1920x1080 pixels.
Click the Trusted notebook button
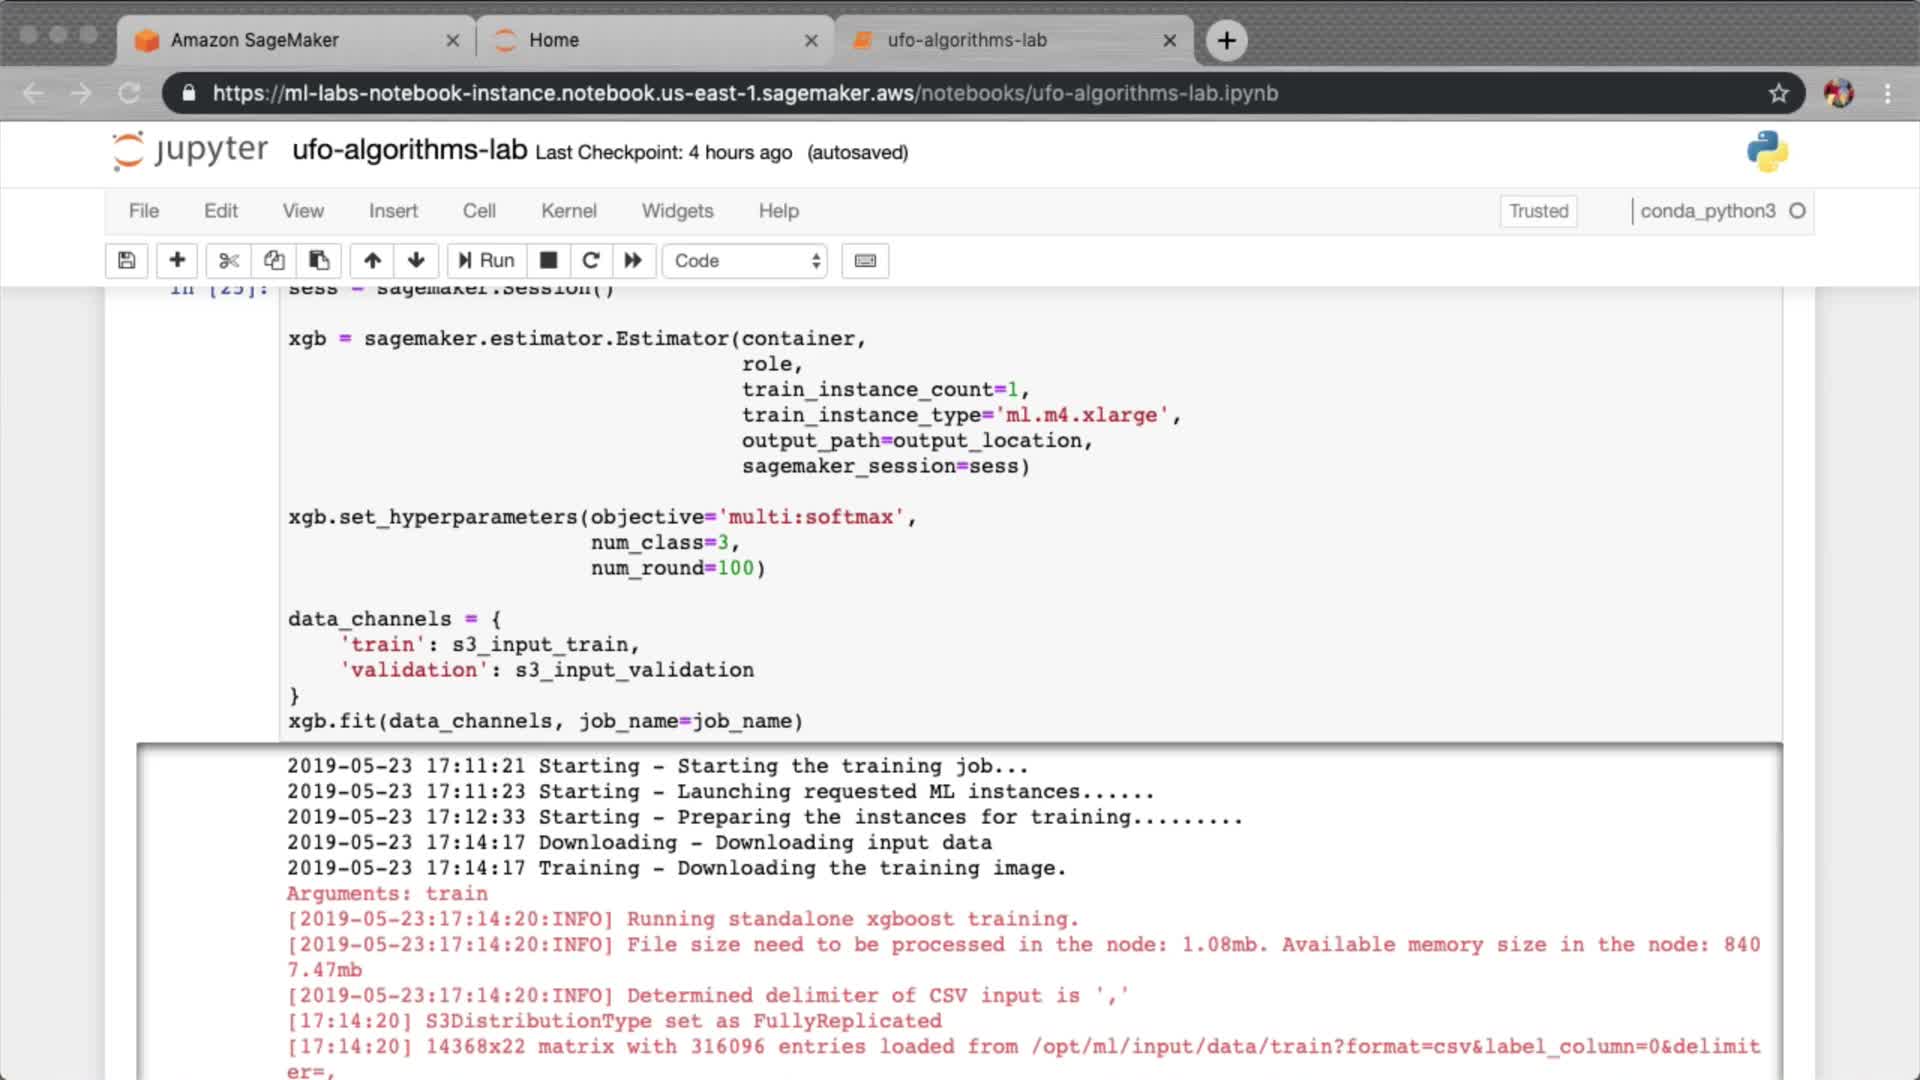(x=1538, y=211)
